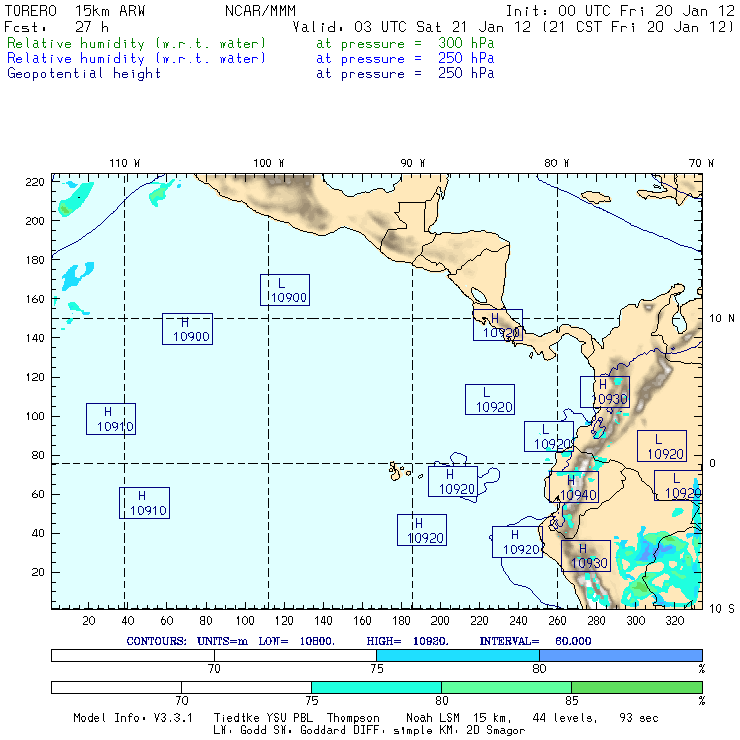This screenshot has width=740, height=740.
Task: Click the 'CONTOURS: UNITS=m' text
Action: pos(187,641)
